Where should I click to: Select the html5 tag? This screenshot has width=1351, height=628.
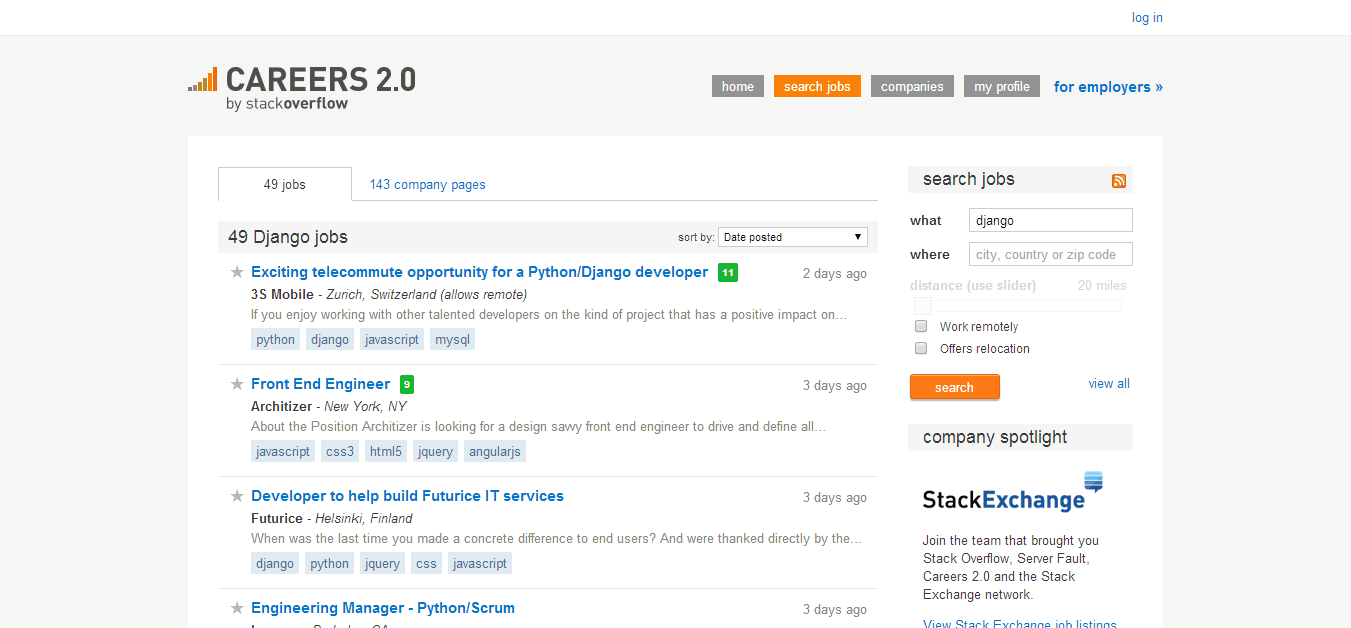[x=385, y=452]
